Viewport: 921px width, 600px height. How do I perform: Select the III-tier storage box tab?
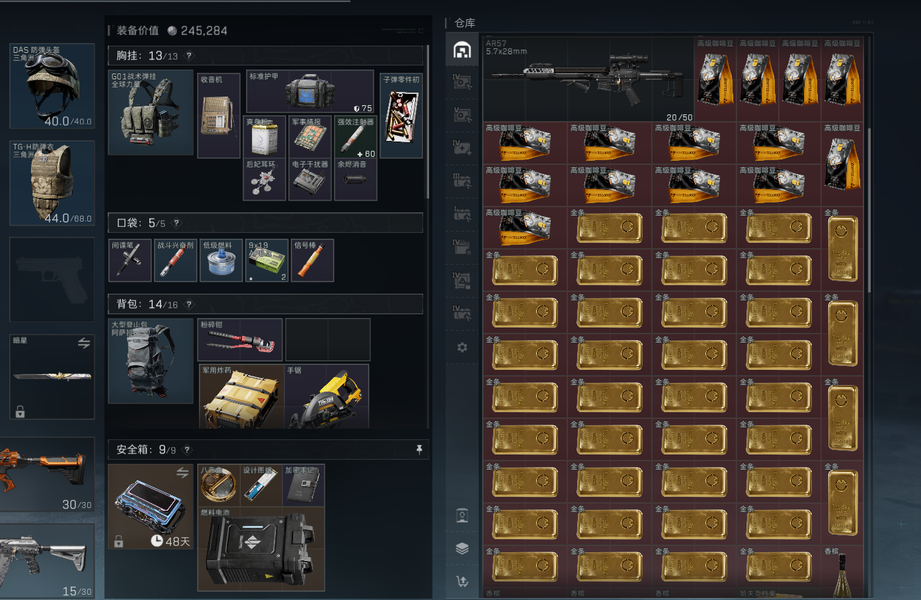462,180
